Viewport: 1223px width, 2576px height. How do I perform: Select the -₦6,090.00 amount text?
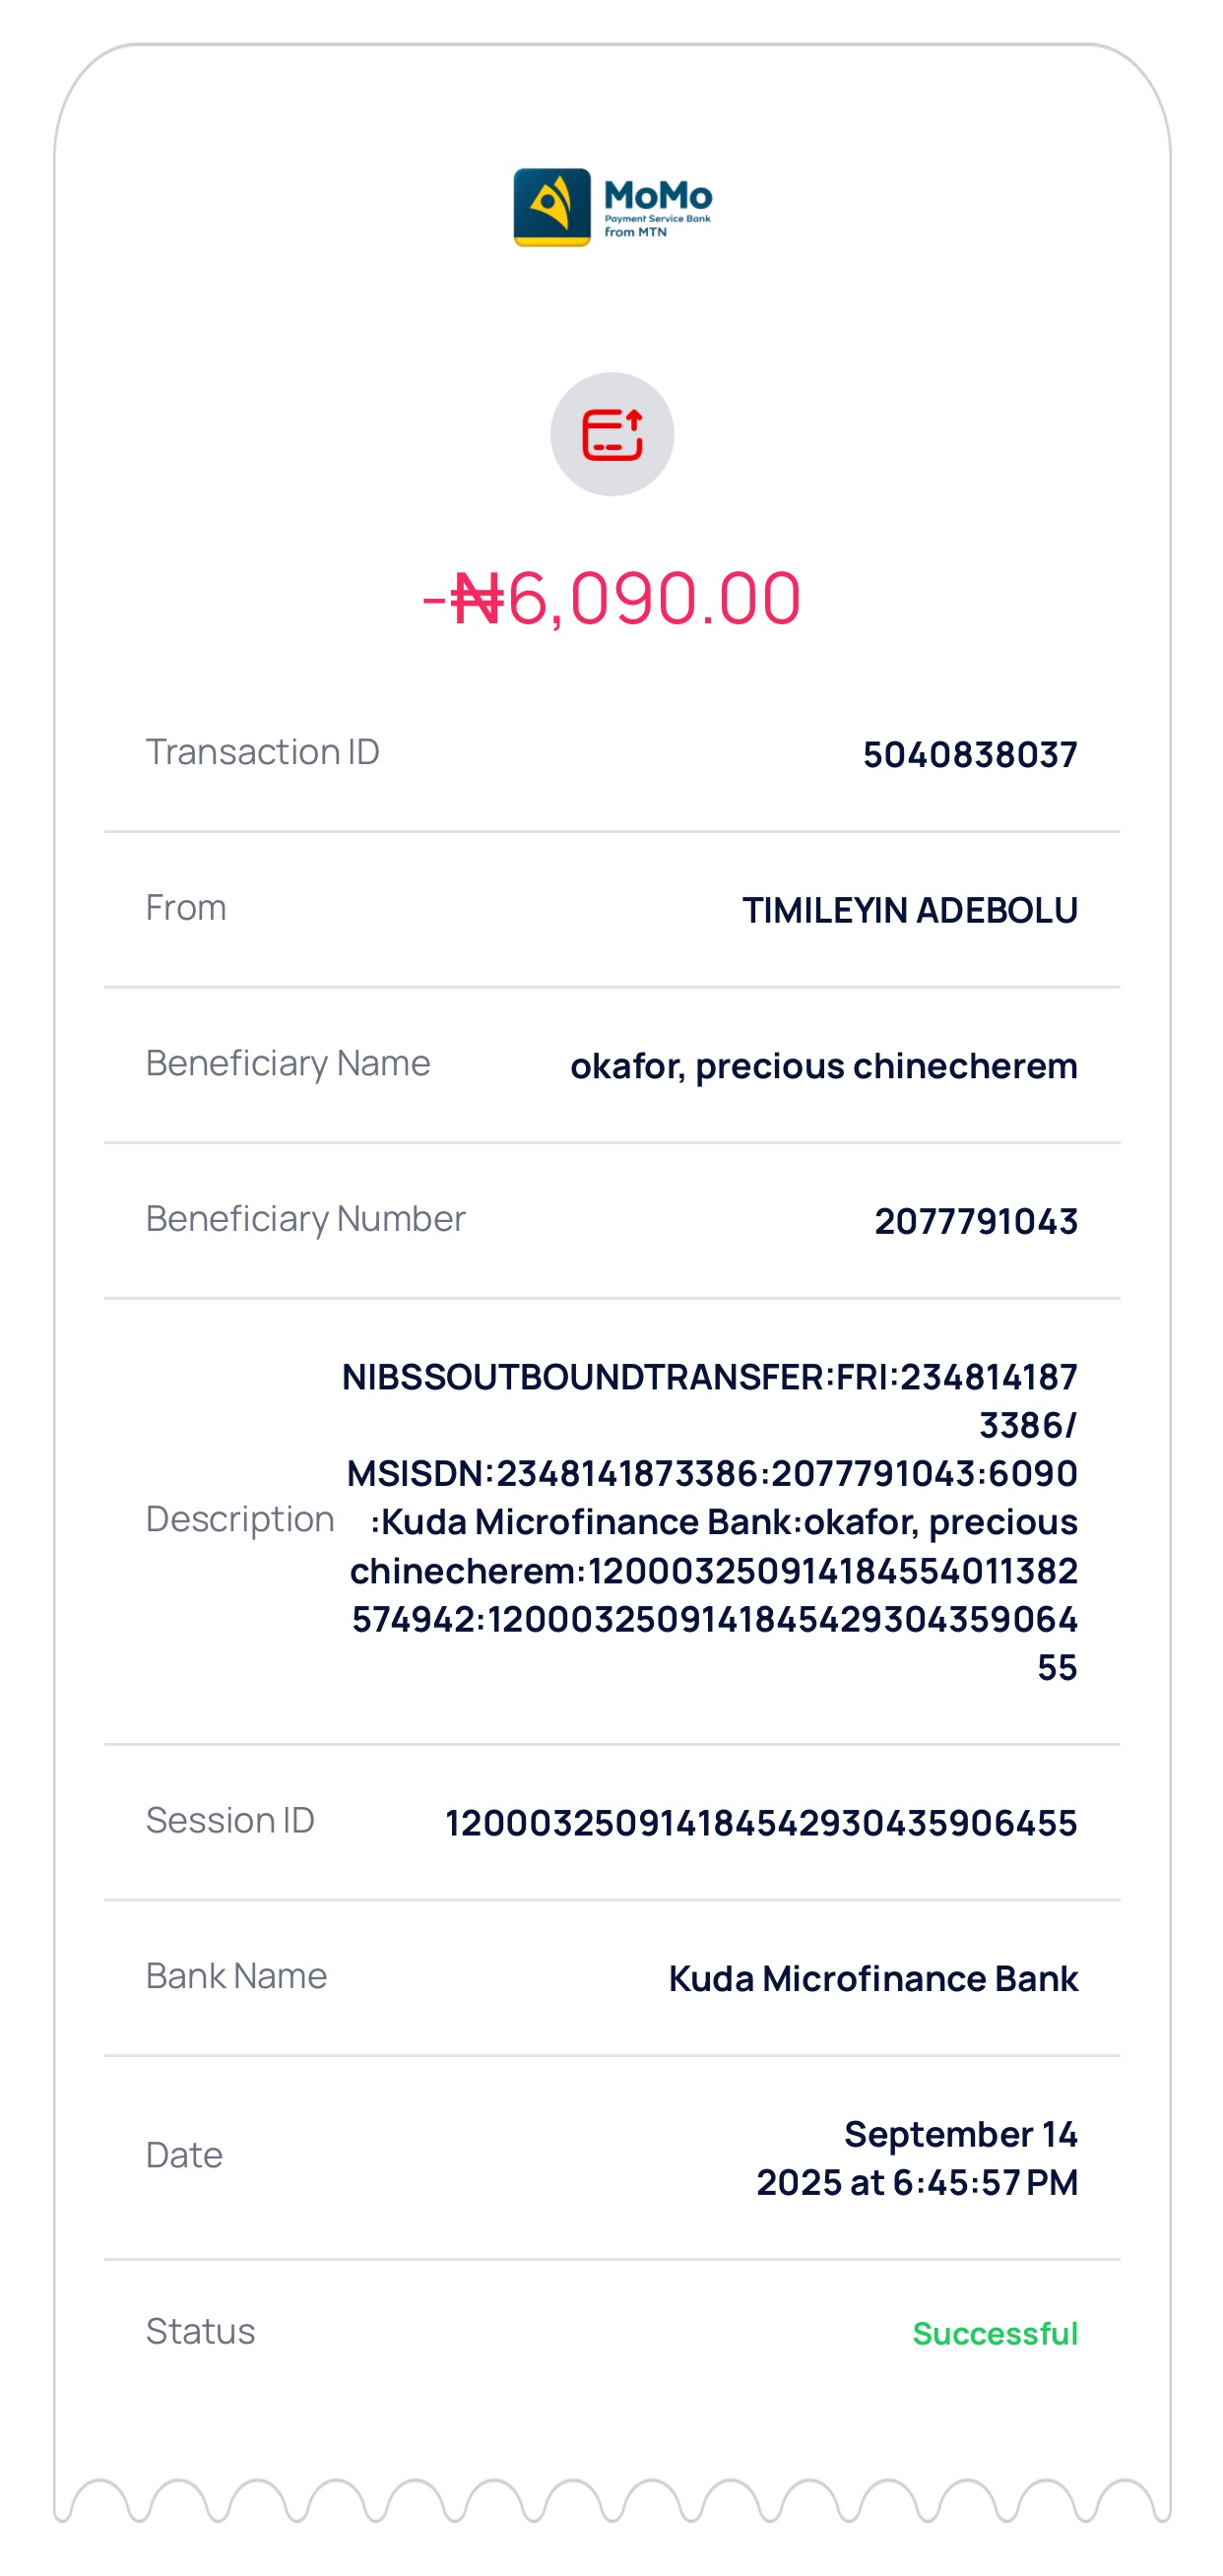tap(612, 598)
